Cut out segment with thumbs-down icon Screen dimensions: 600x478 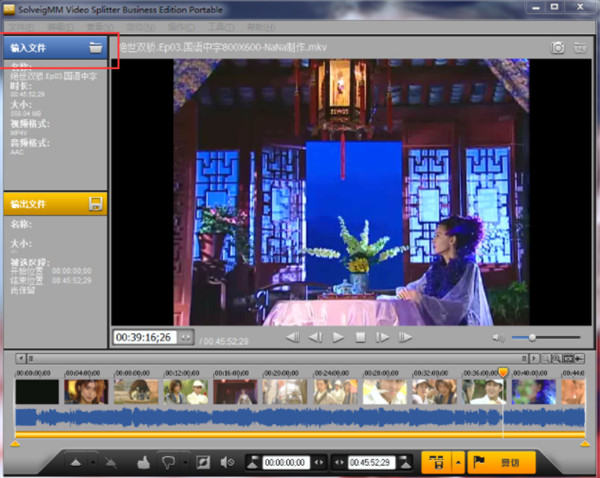[x=168, y=462]
